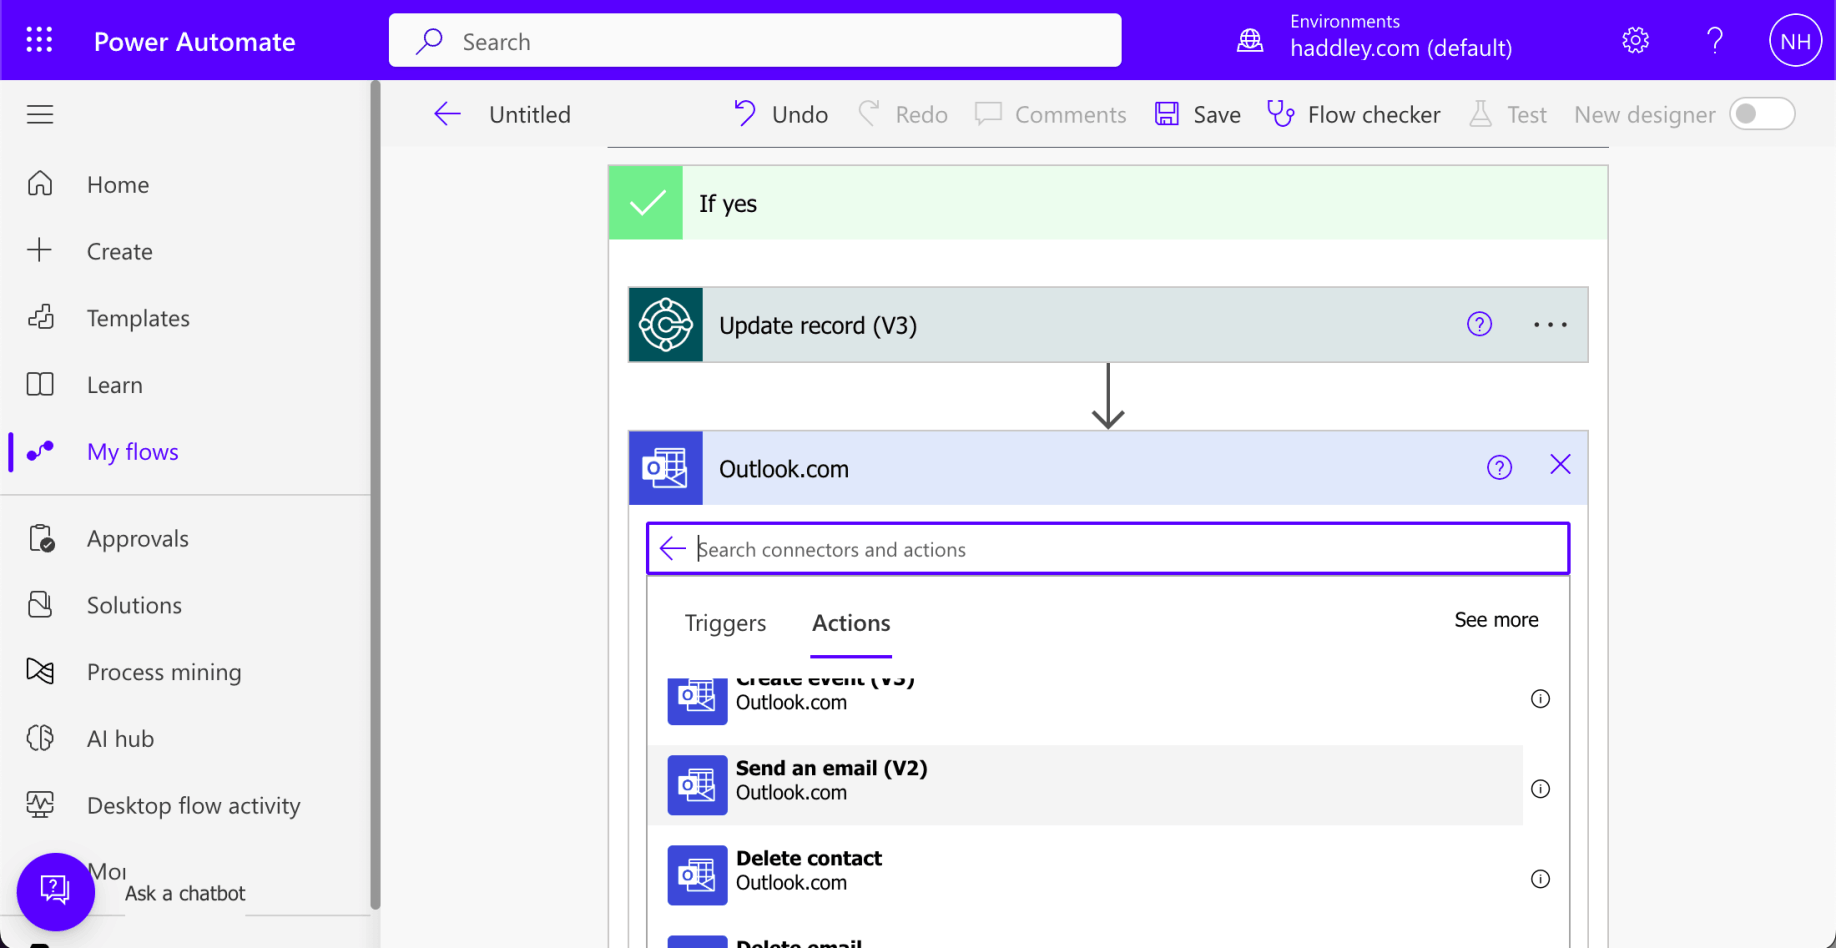The width and height of the screenshot is (1836, 948).
Task: Collapse the left navigation hamburger menu
Action: click(x=40, y=114)
